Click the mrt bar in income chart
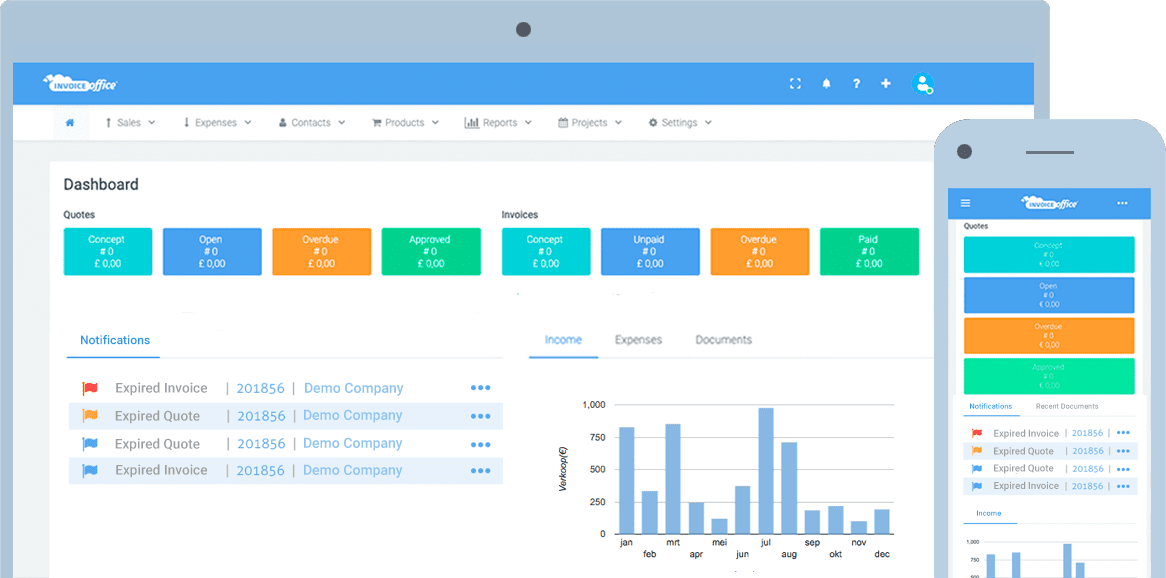1166x578 pixels. click(673, 479)
